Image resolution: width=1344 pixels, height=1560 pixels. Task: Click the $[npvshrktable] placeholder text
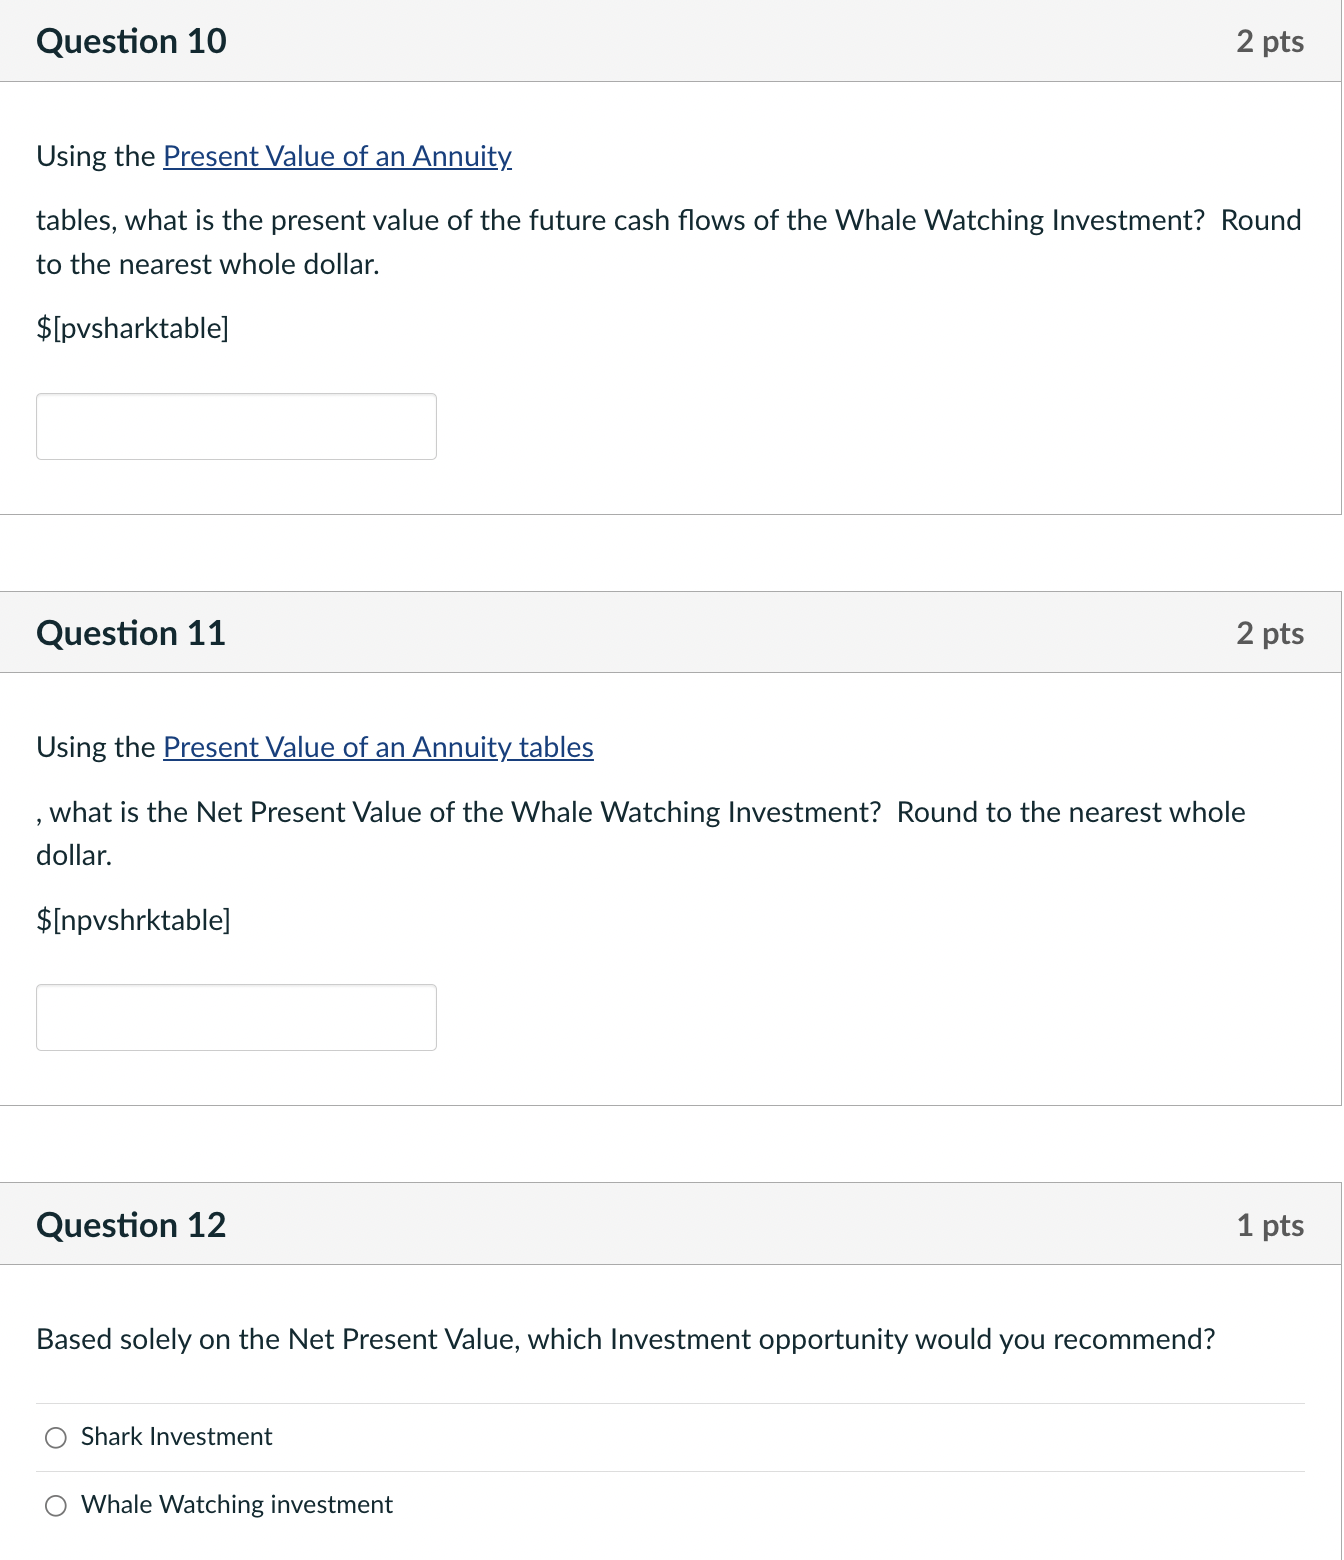click(134, 920)
